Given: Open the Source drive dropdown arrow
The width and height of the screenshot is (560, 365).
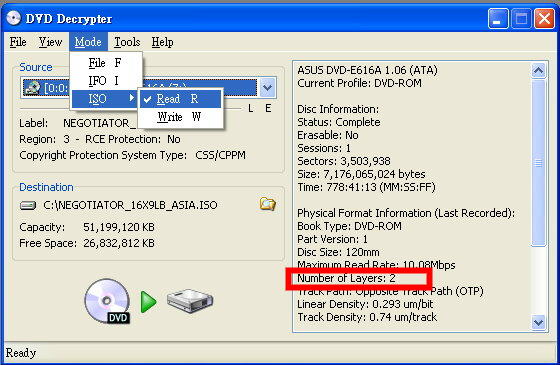Looking at the screenshot, I should click(268, 87).
